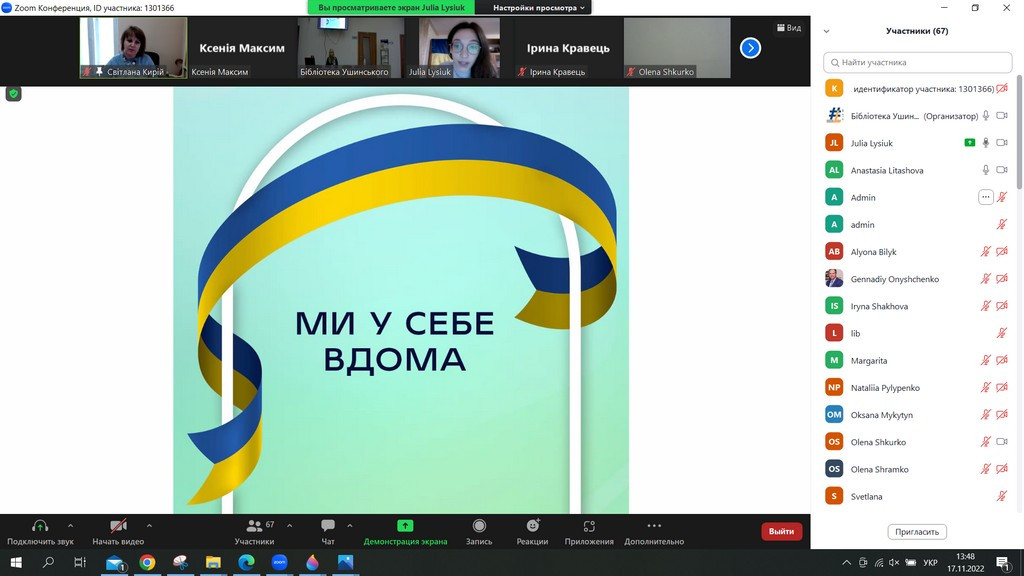The height and width of the screenshot is (576, 1024).
Task: Click the camera icon for Julia Lysiuk
Action: point(1002,143)
